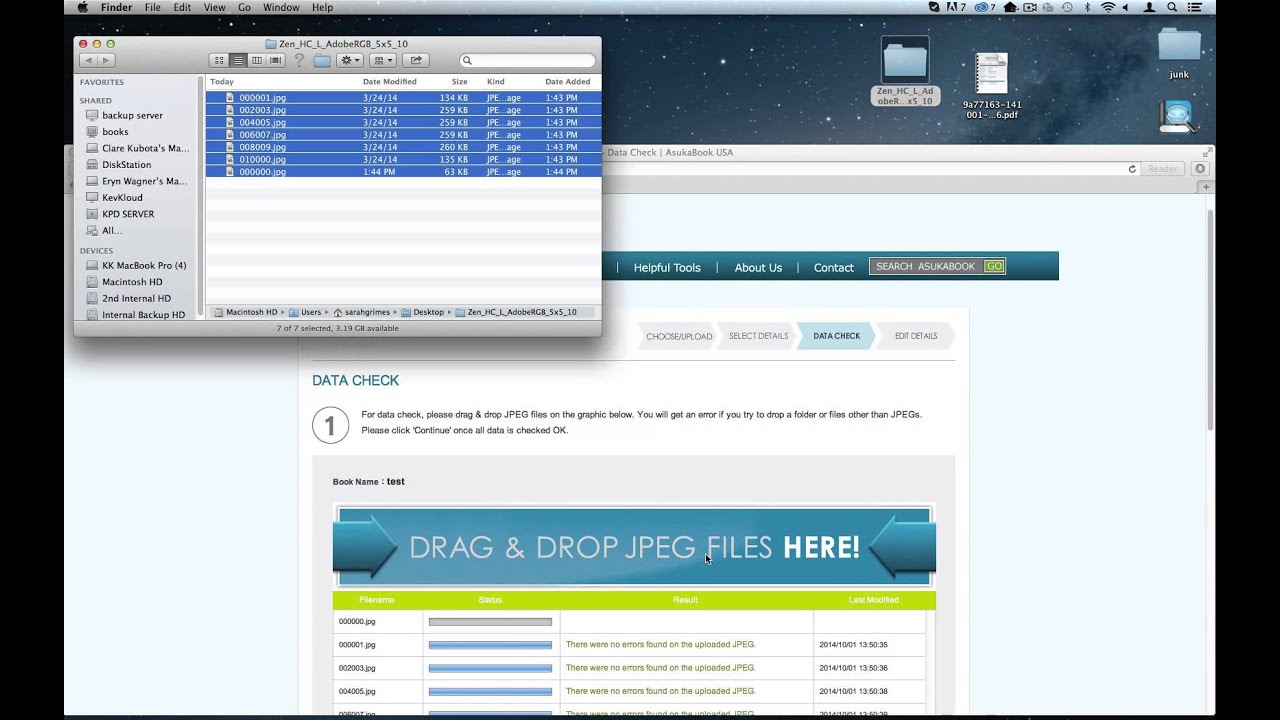Switch Finder to icon view
1280x720 pixels.
[219, 61]
